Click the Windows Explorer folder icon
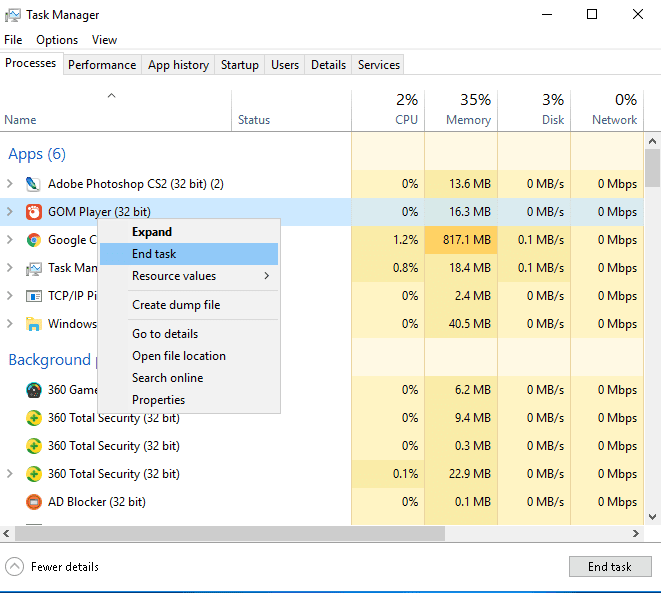 33,324
